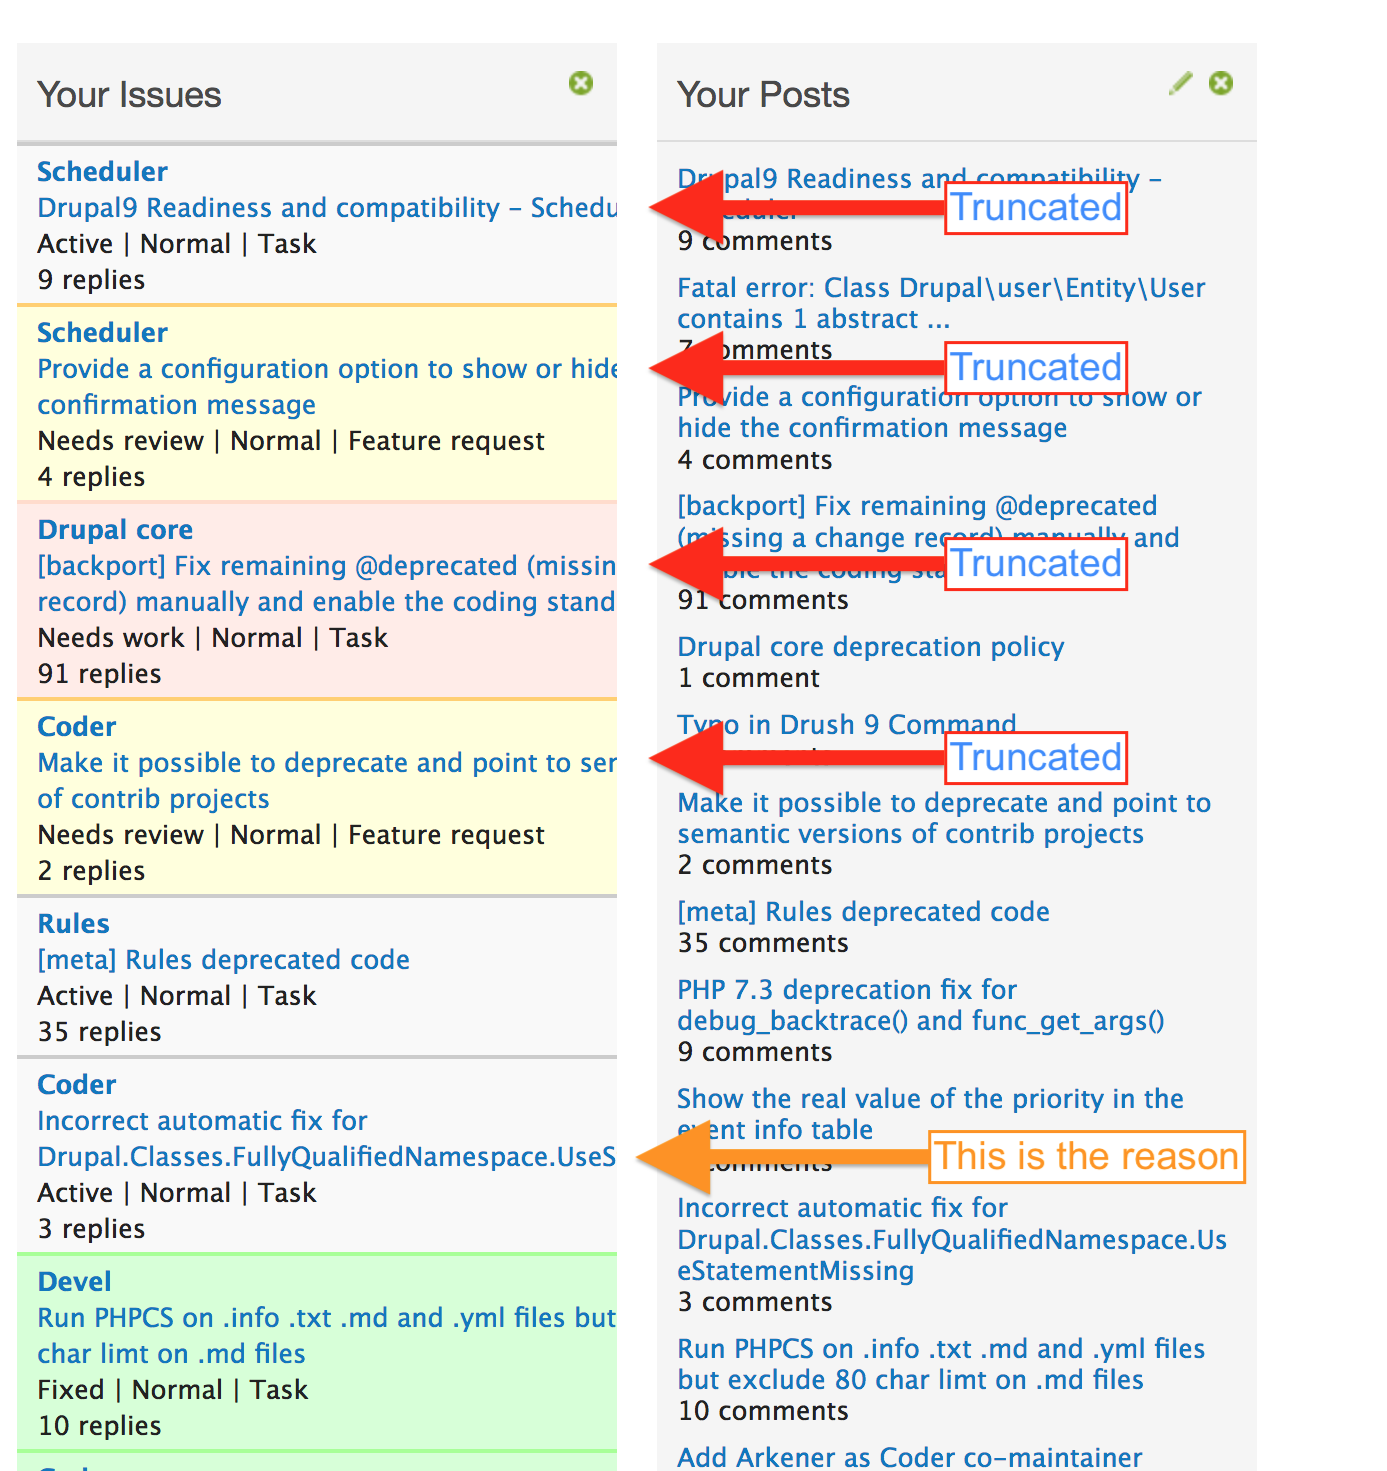Remove the Your Posts block

coord(1221,84)
